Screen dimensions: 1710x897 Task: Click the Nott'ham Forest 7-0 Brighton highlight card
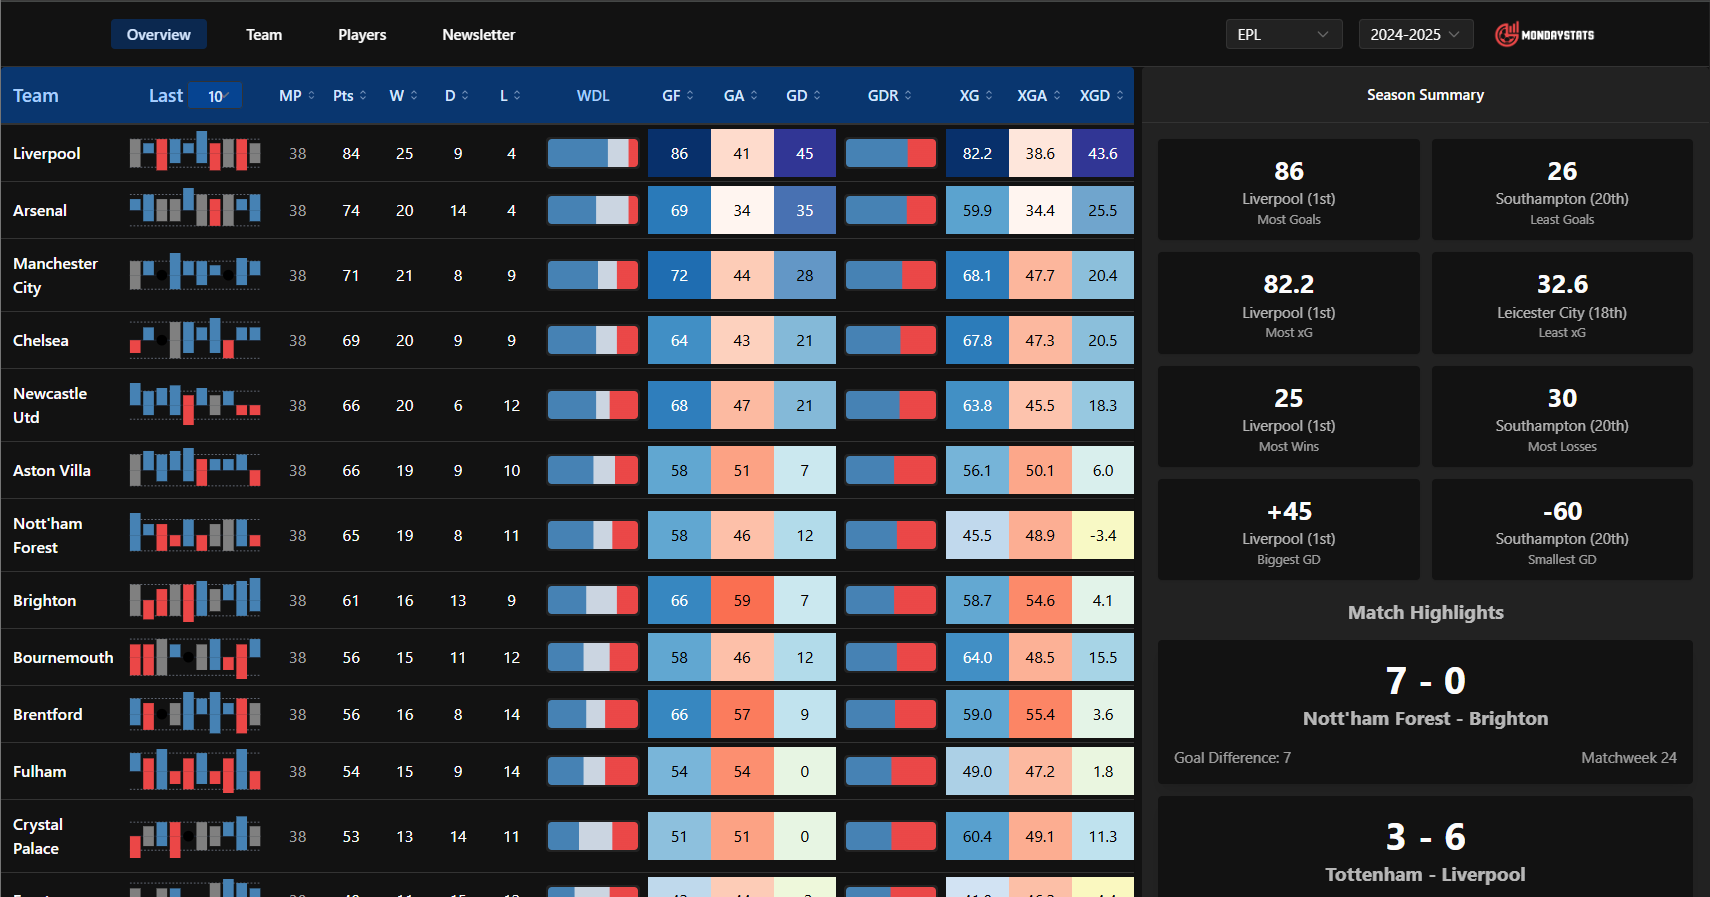[1425, 710]
